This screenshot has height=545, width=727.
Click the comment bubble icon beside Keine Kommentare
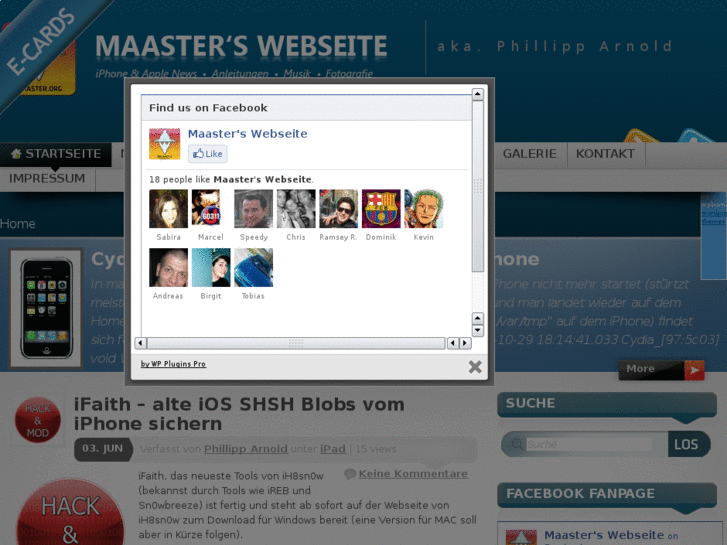pos(350,474)
